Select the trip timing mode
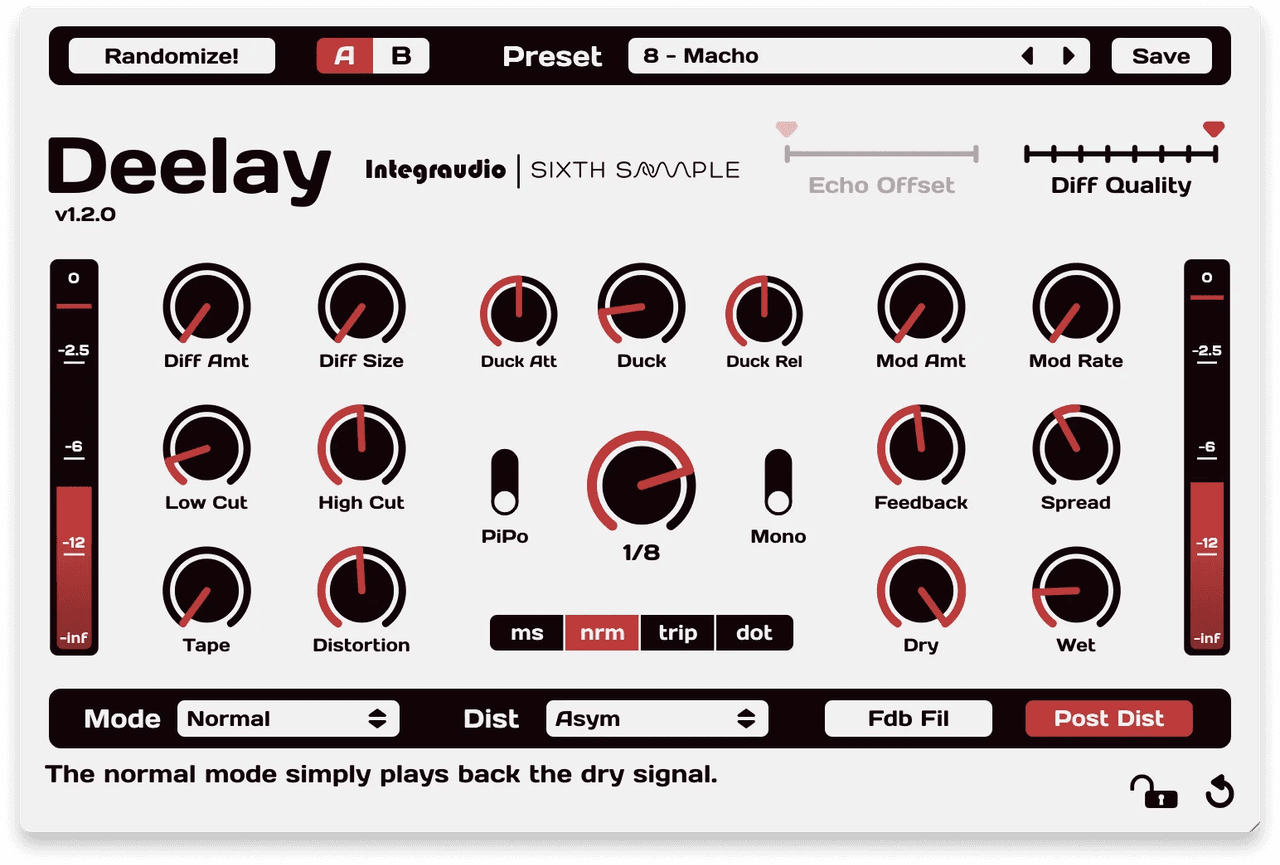 [x=677, y=632]
